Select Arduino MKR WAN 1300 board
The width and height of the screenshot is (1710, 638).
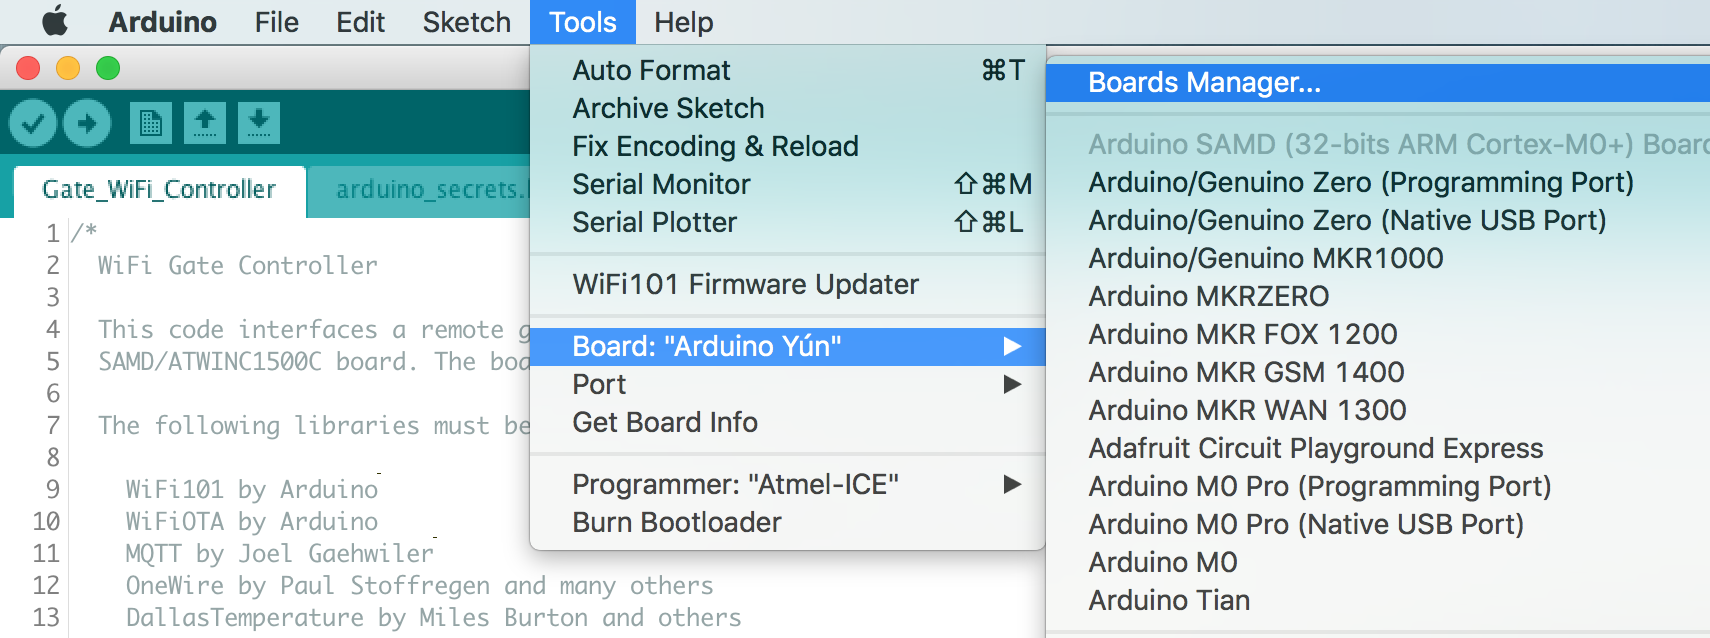click(x=1378, y=410)
